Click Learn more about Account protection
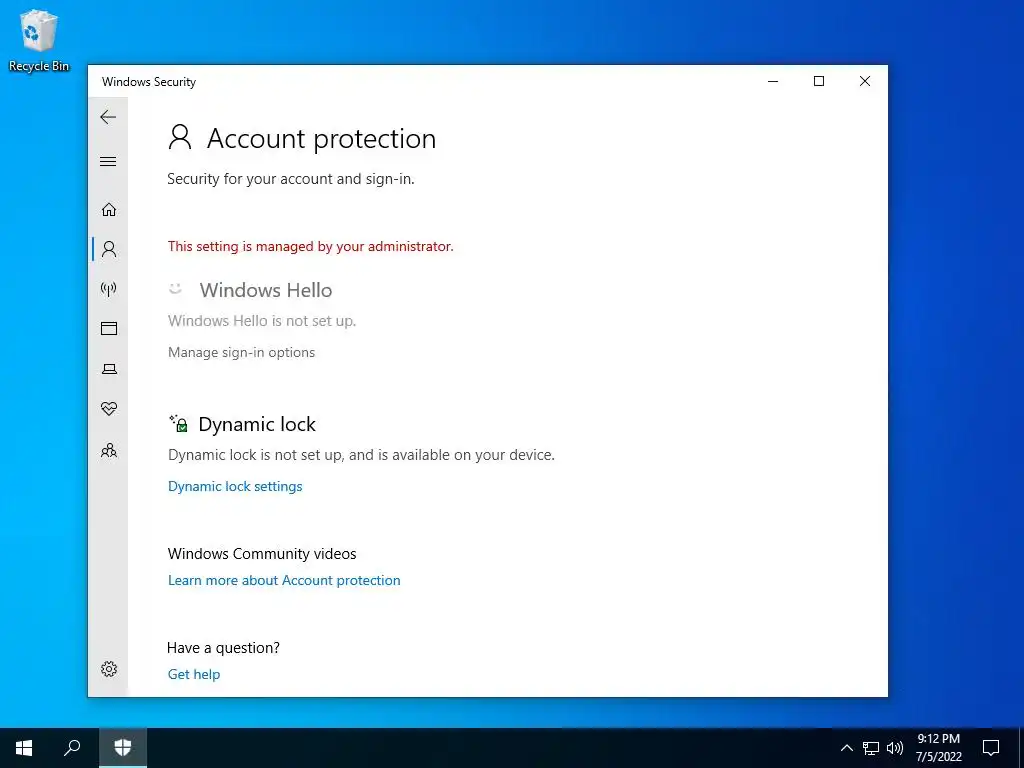 tap(284, 581)
